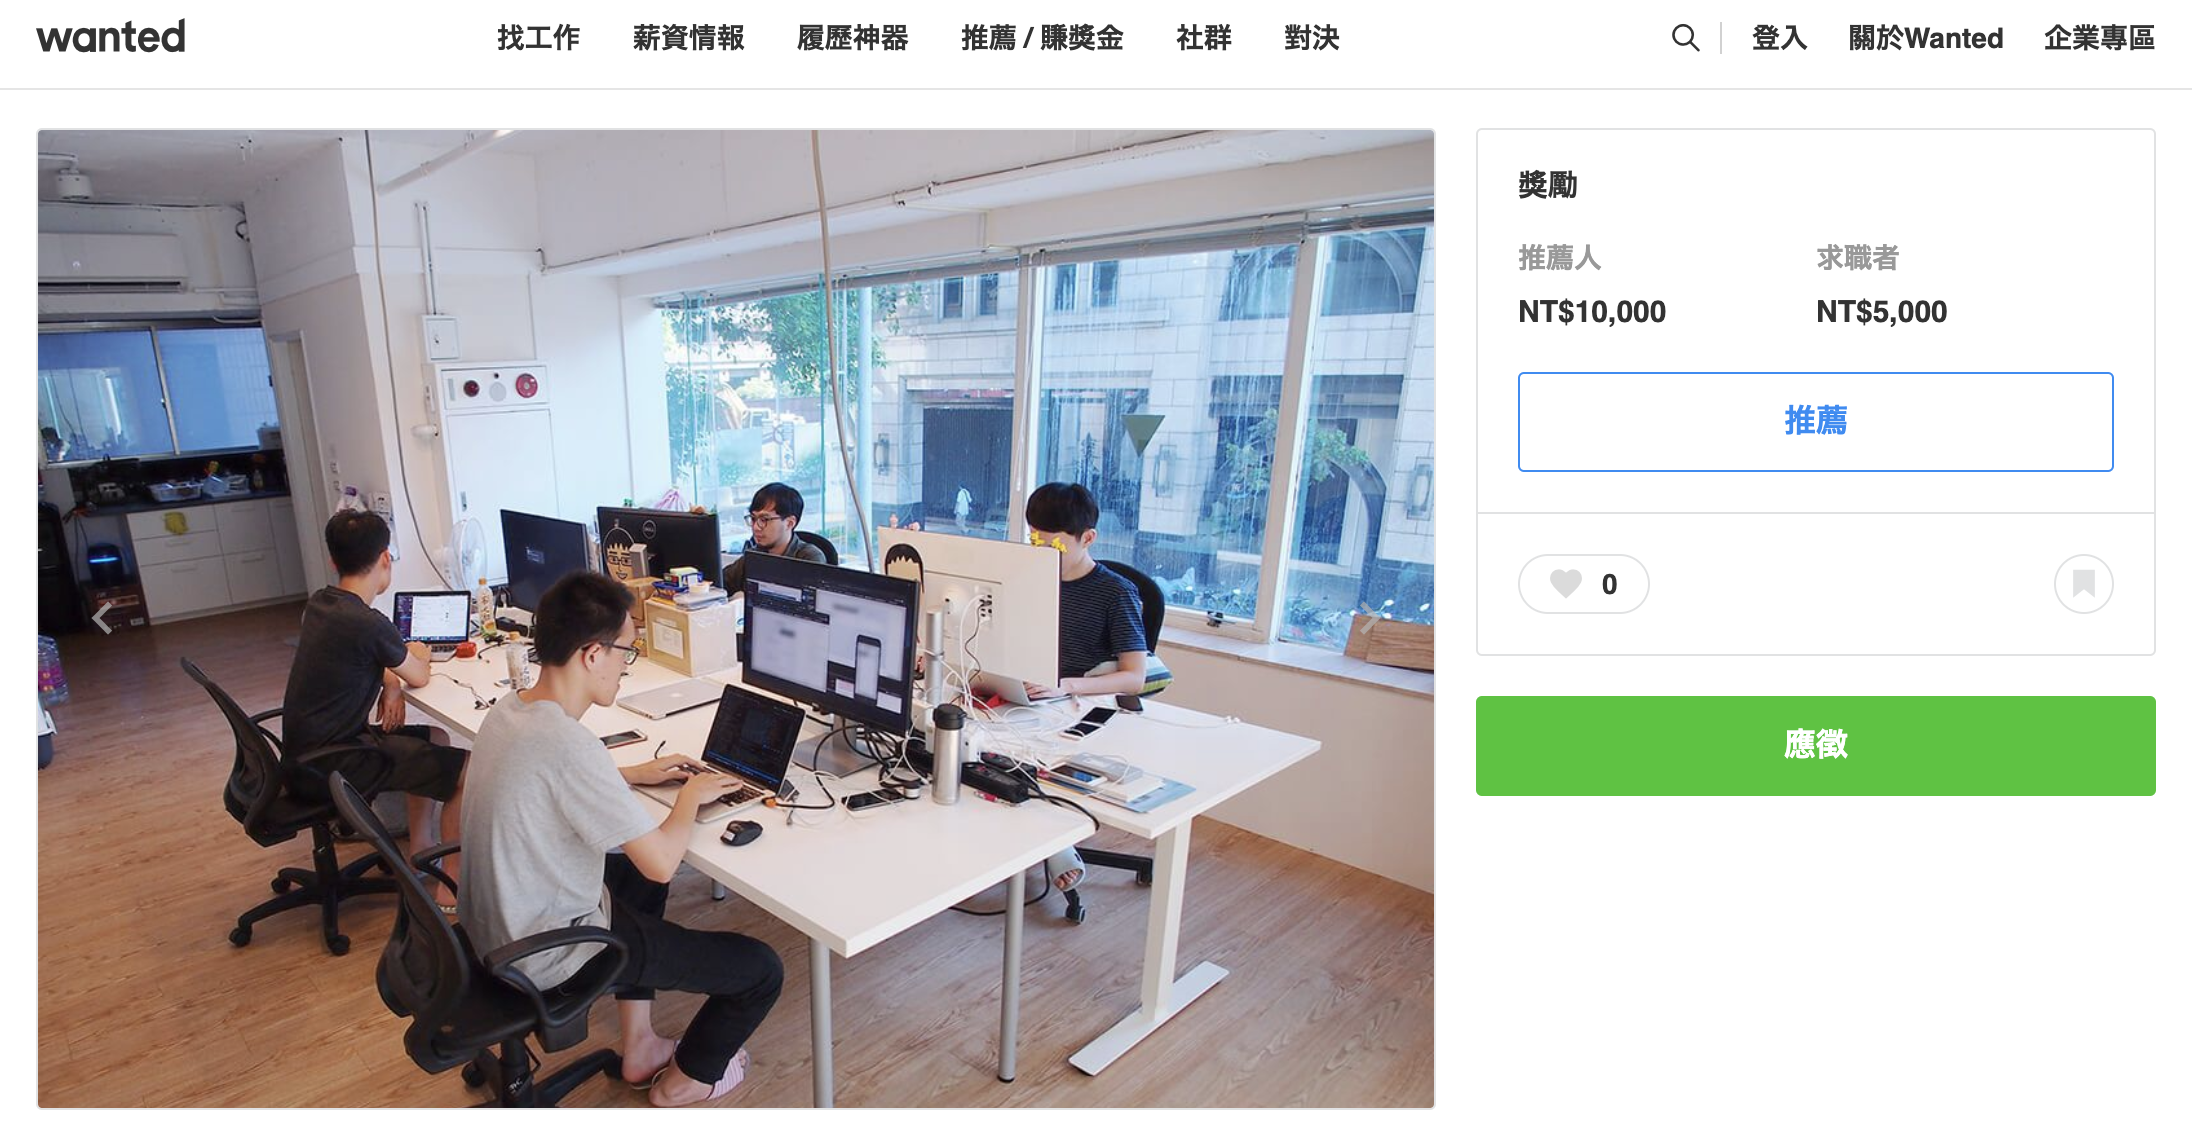Open 薪資情報 menu item

pos(688,38)
